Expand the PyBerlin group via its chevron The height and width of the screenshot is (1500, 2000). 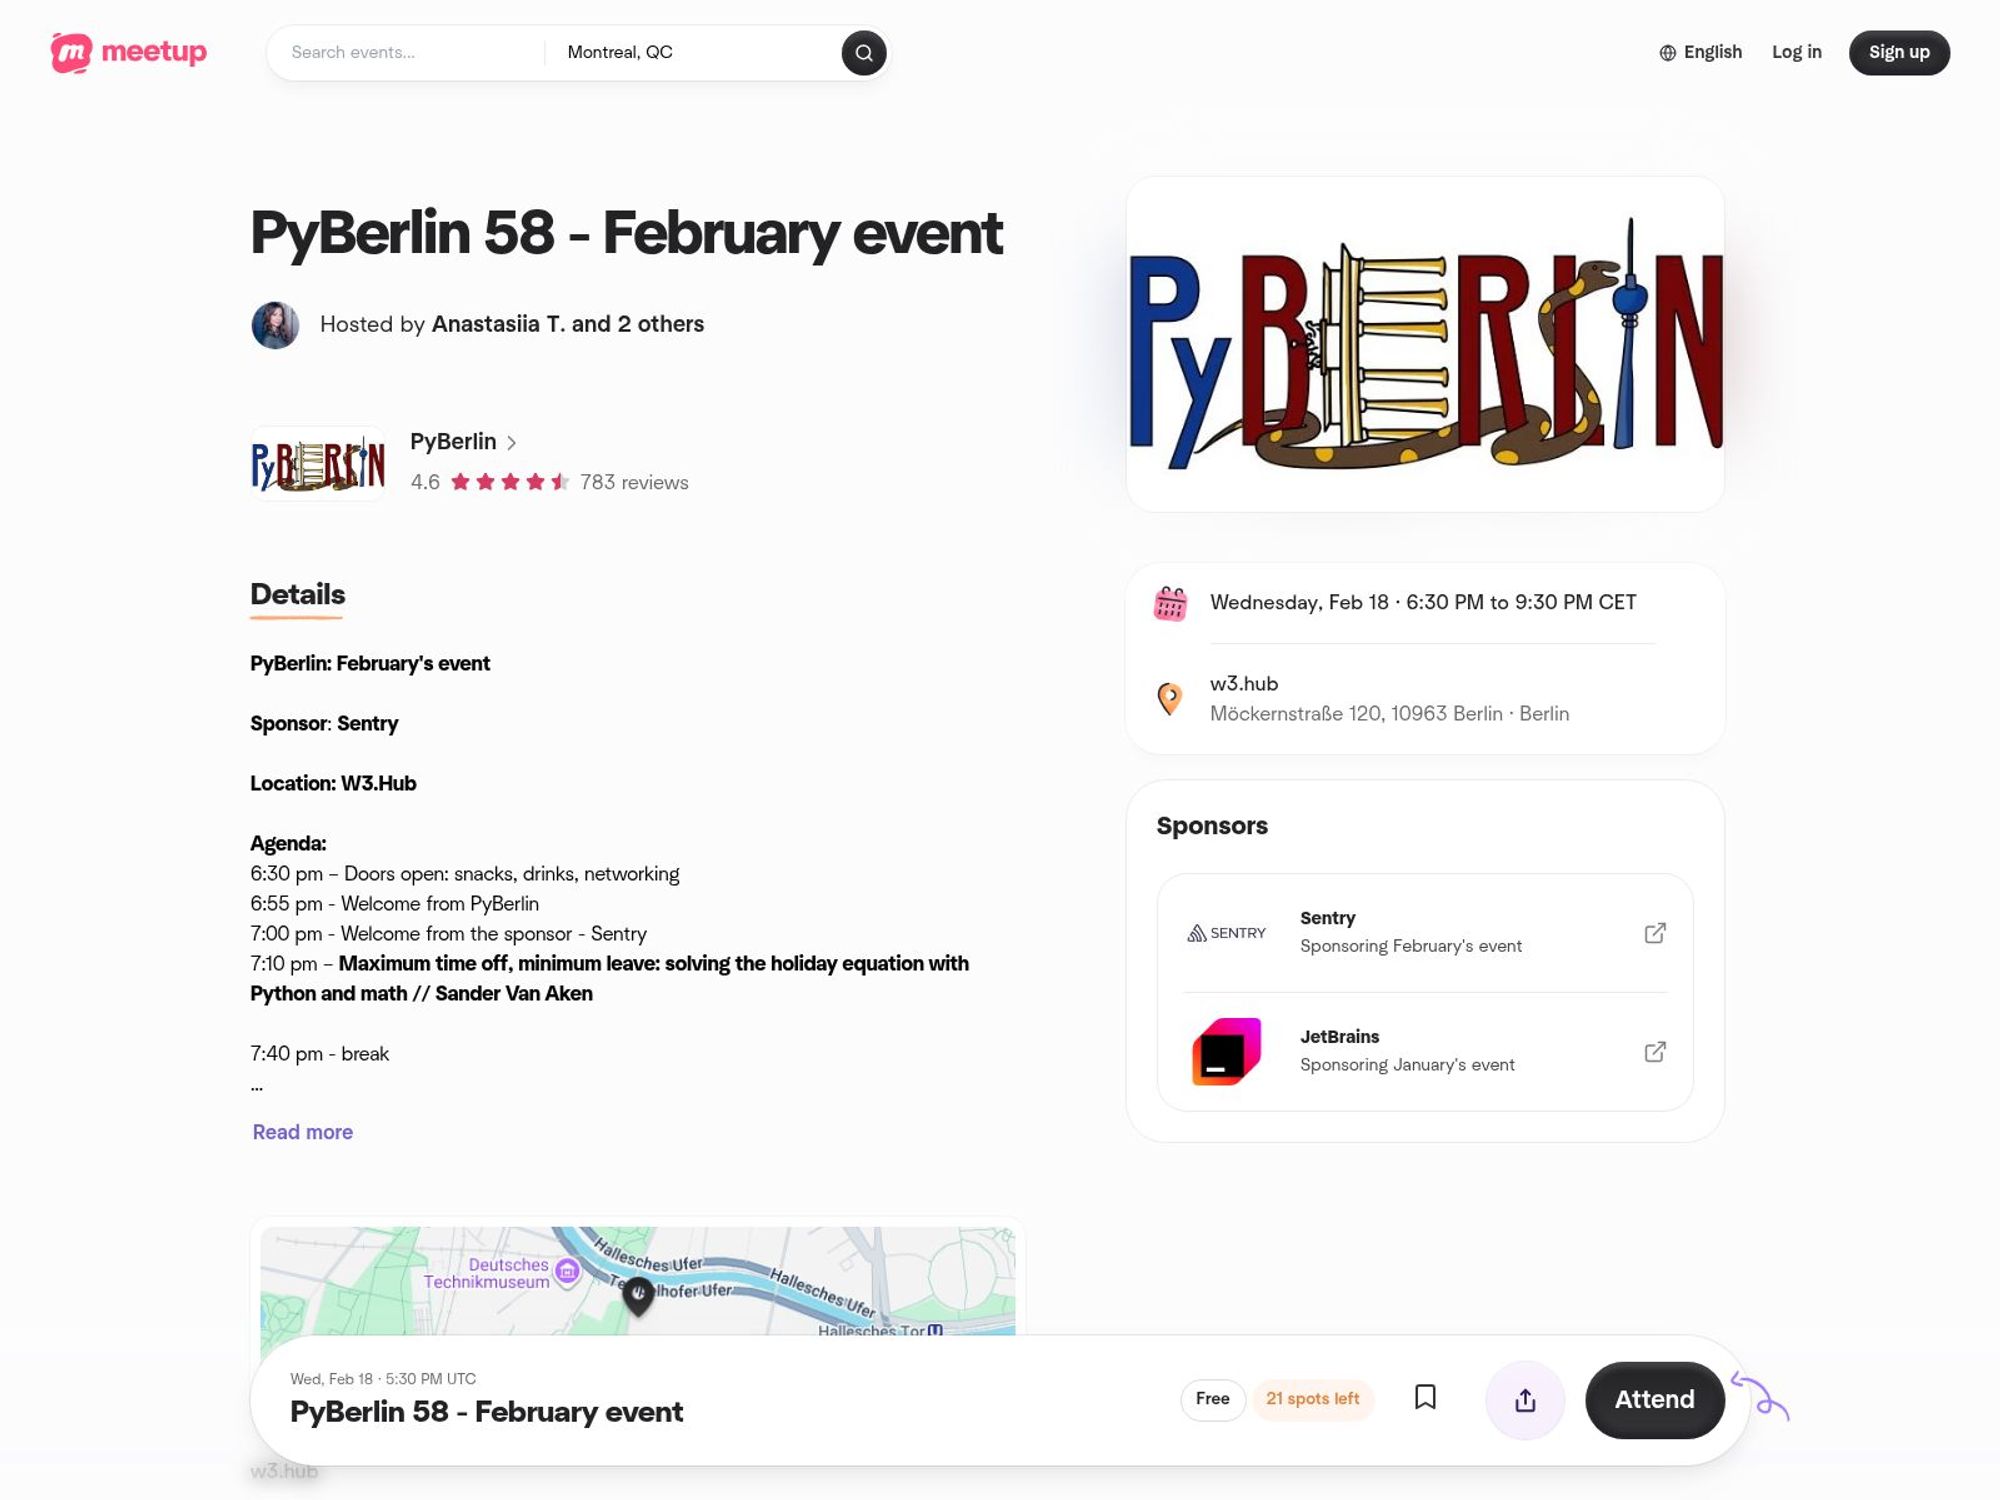(513, 442)
